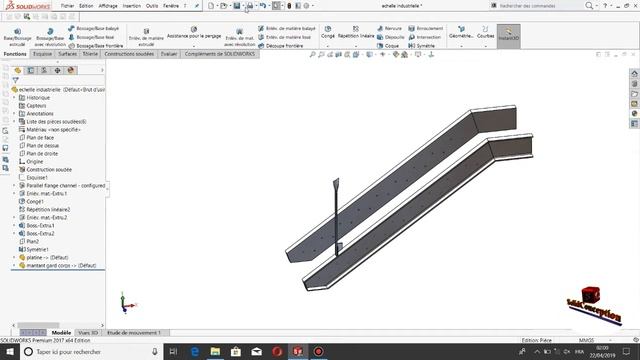
Task: Open the Fichier menu
Action: (x=67, y=6)
